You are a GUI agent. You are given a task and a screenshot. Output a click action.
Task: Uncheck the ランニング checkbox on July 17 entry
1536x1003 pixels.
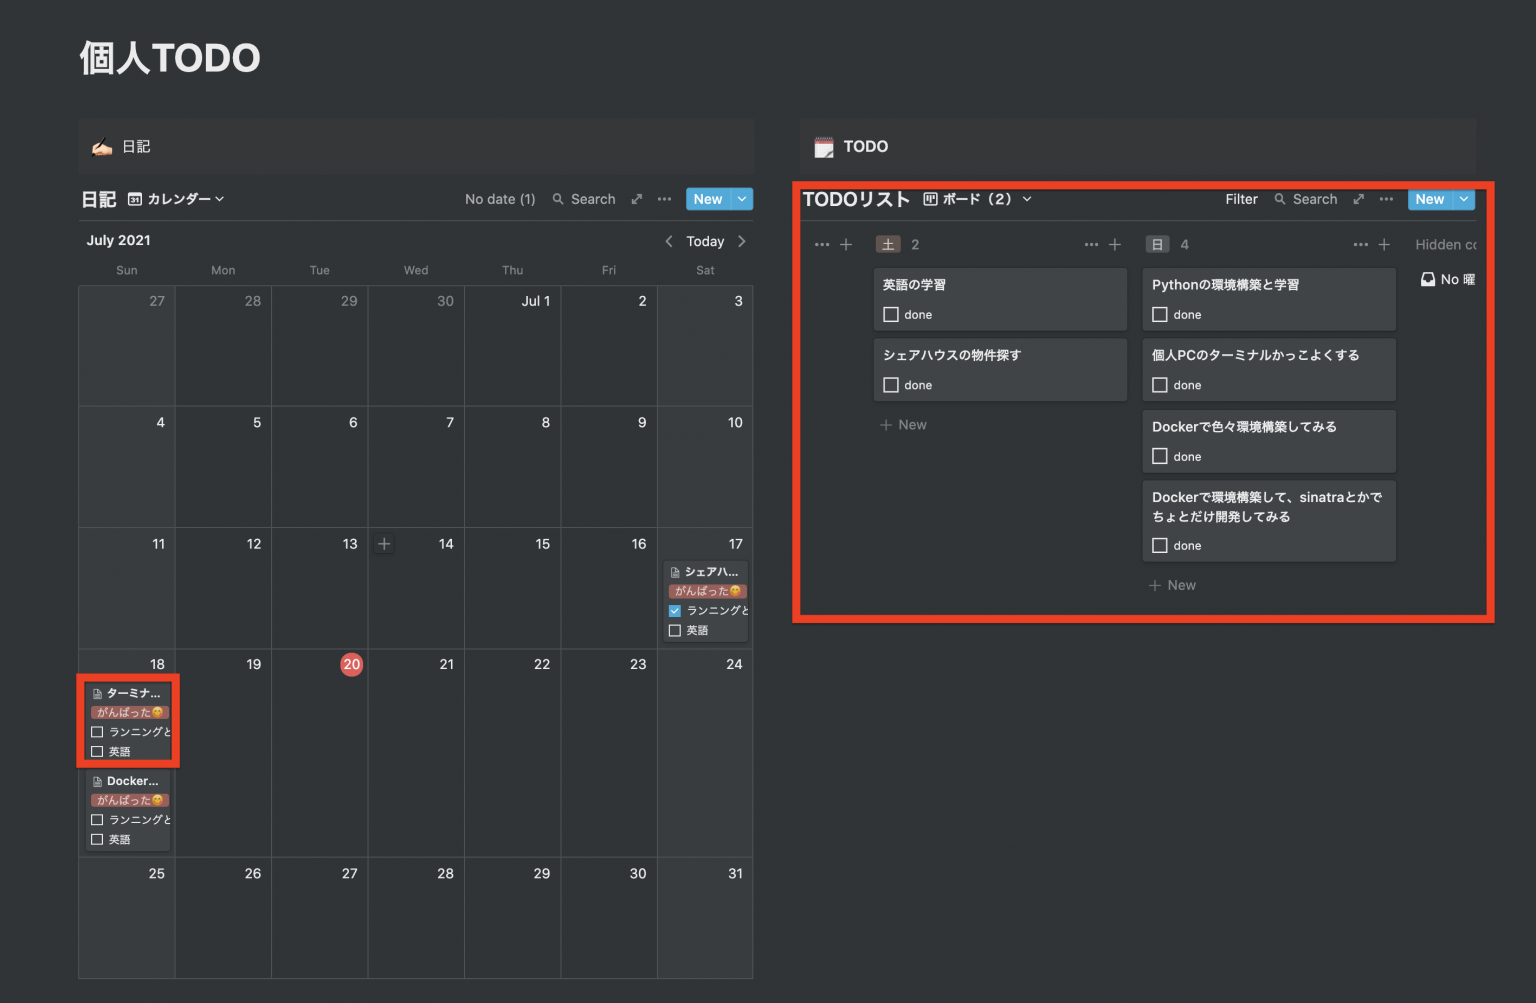pyautogui.click(x=675, y=610)
